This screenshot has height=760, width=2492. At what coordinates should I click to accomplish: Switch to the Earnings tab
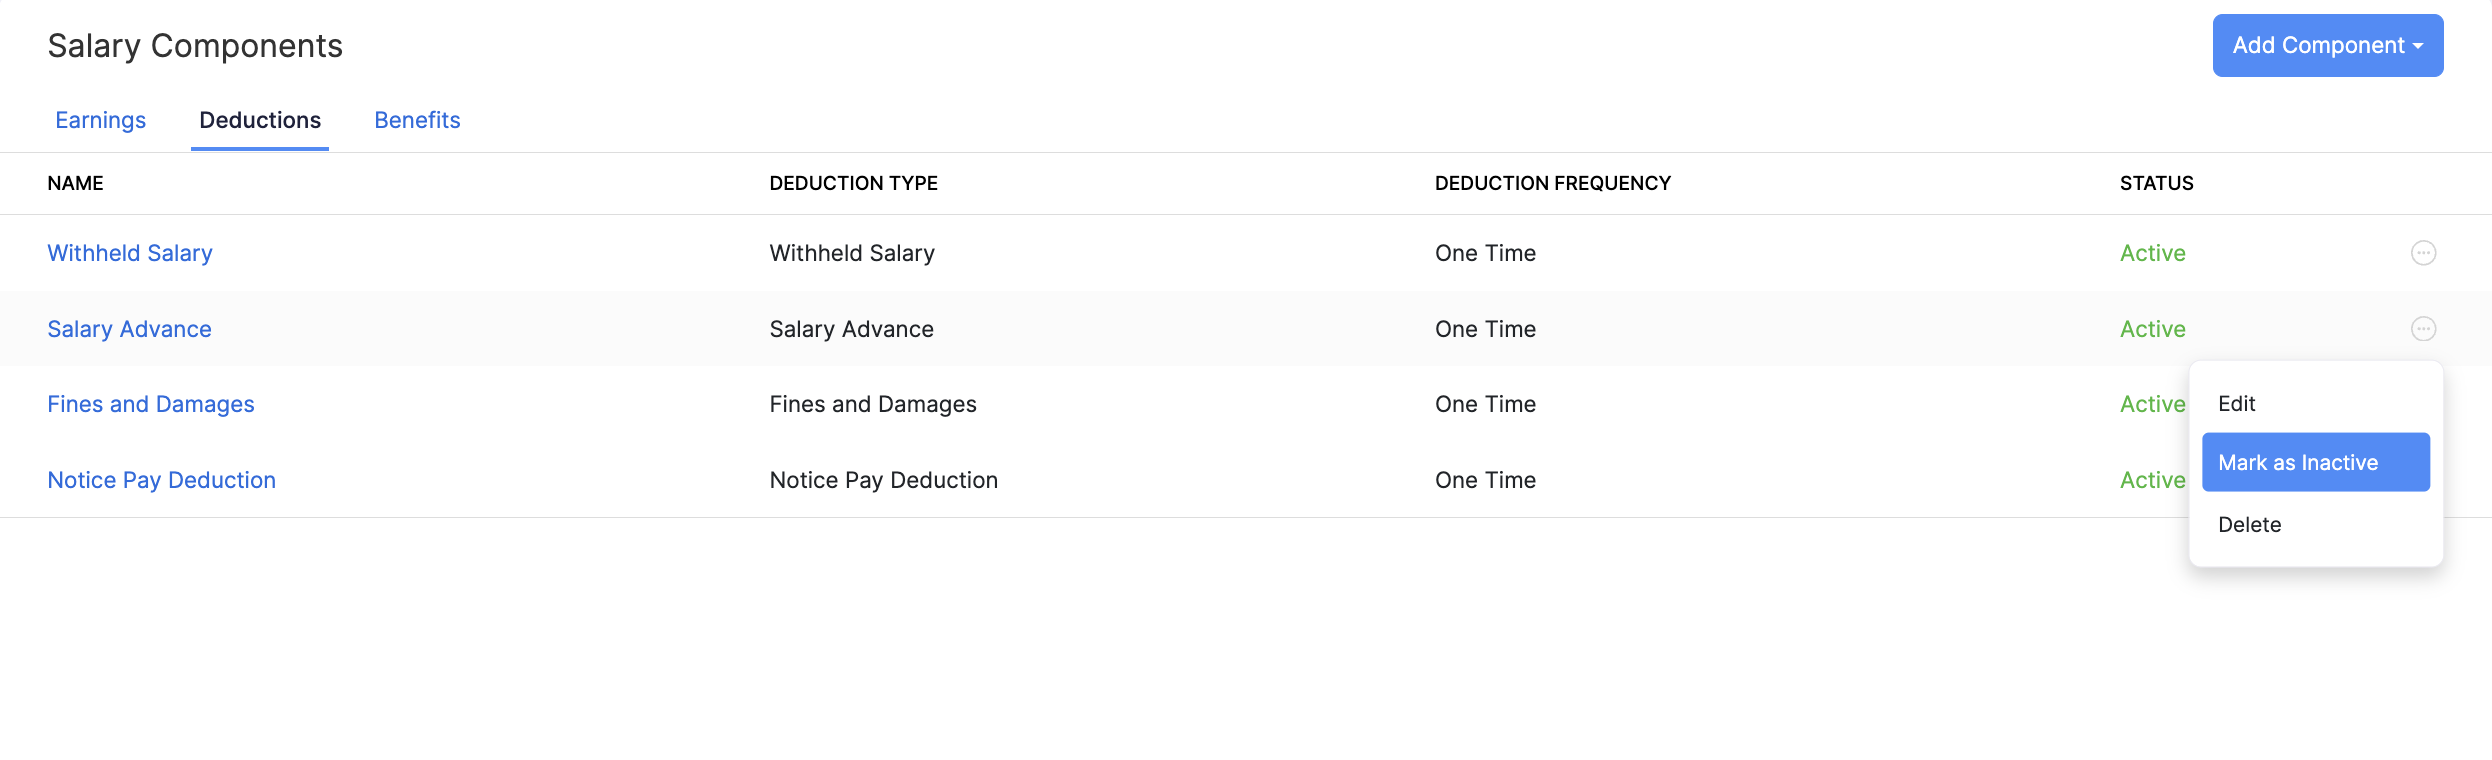101,120
